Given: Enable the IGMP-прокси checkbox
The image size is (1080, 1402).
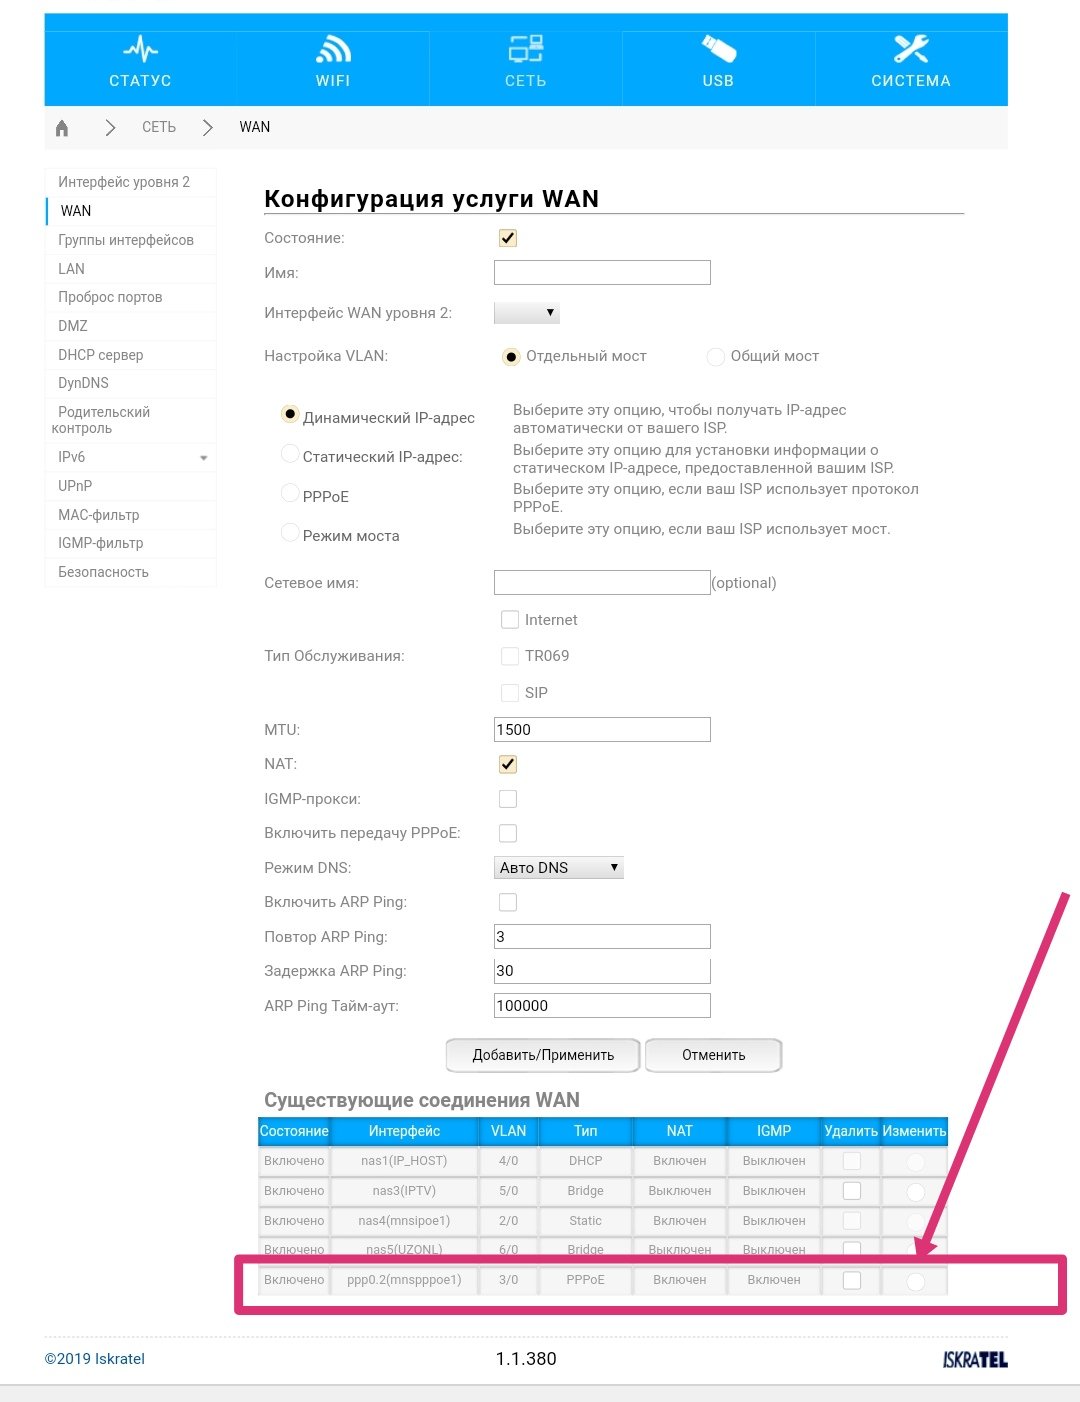Looking at the screenshot, I should [508, 799].
